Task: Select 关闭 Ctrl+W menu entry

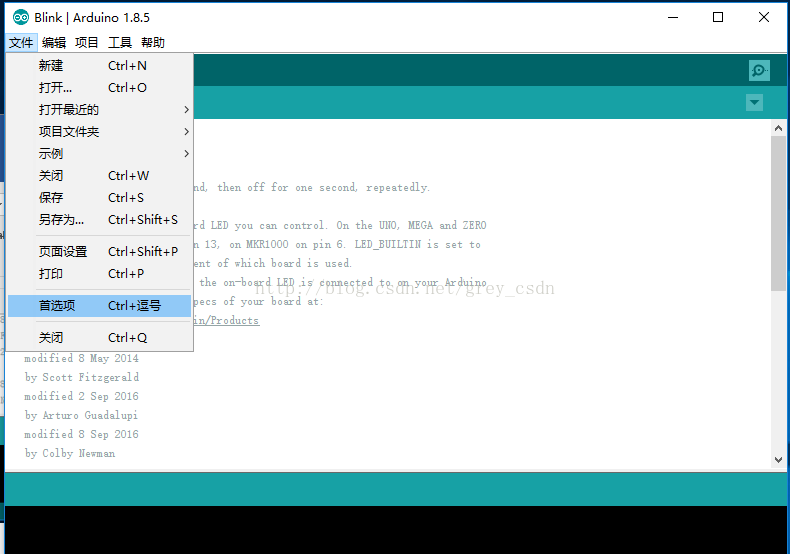Action: (99, 176)
